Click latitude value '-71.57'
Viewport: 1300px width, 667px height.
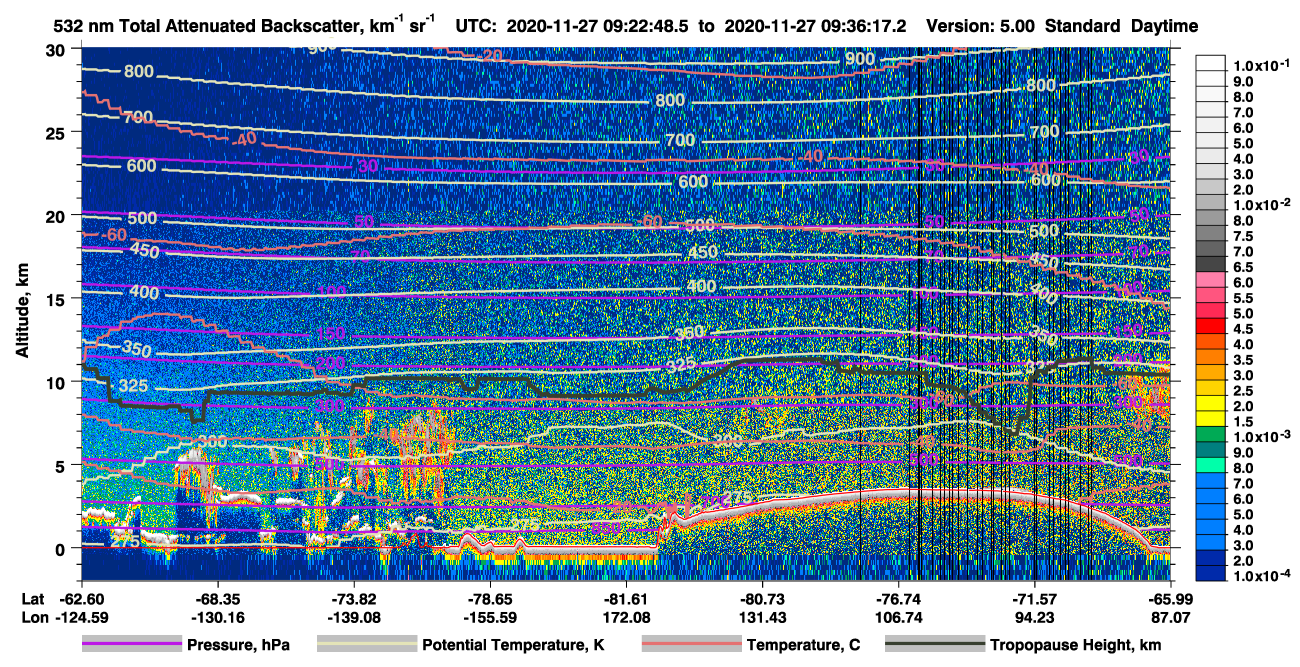1035,598
